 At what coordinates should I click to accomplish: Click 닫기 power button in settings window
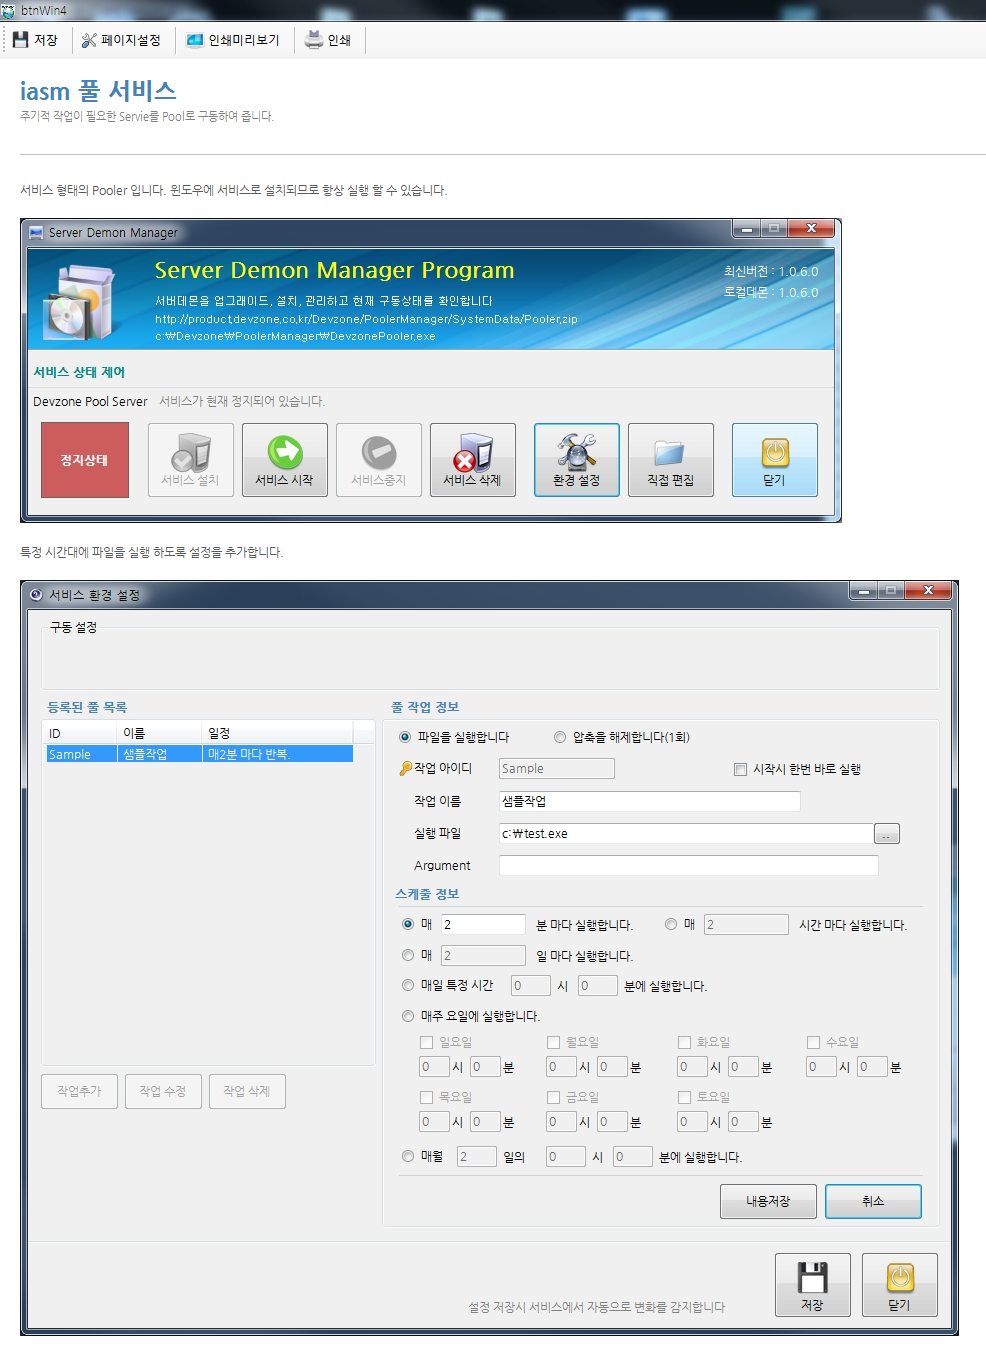(x=899, y=1285)
